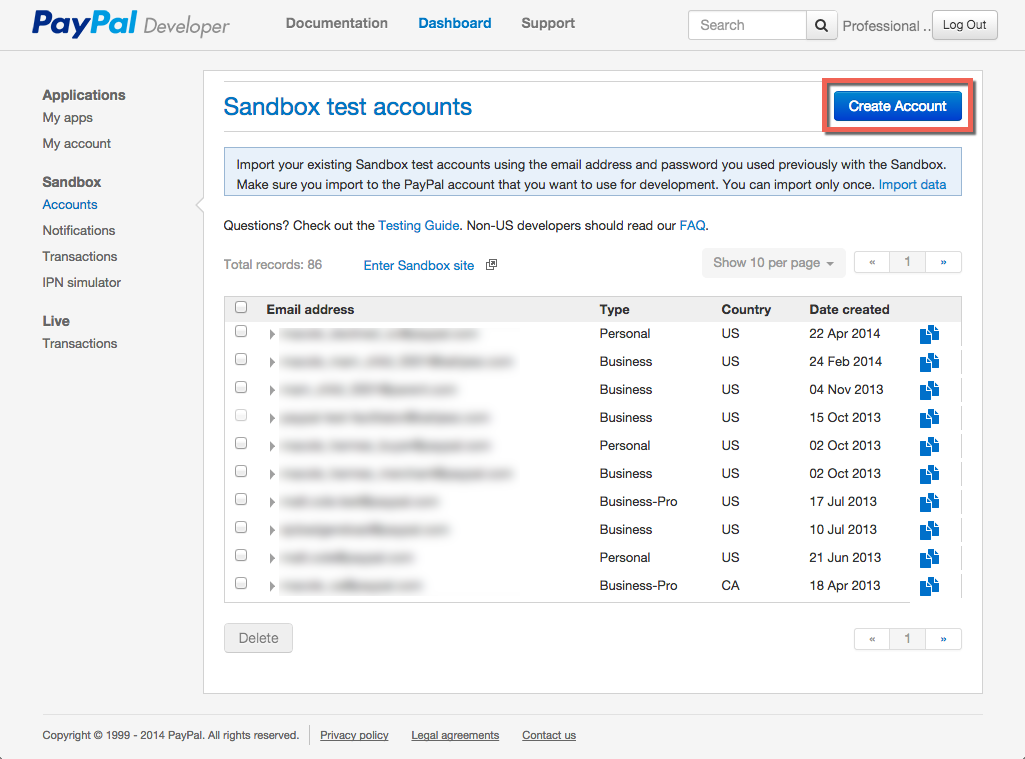Check the 15 Oct 2013 account row
1025x759 pixels.
(x=241, y=415)
